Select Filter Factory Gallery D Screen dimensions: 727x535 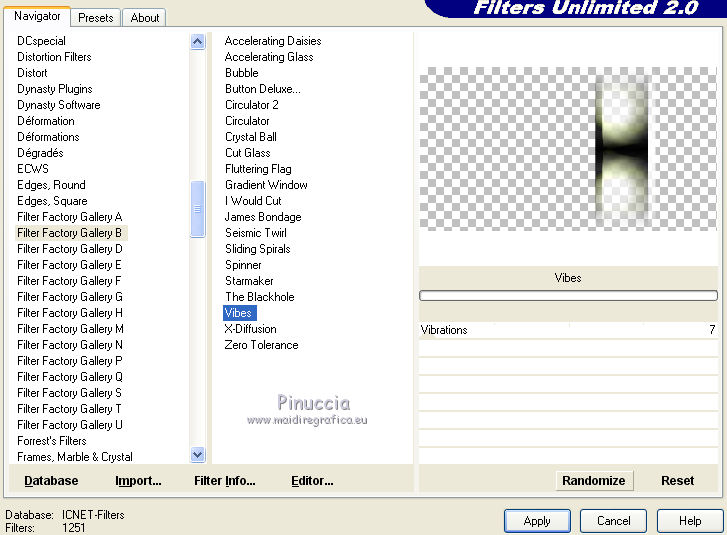[x=70, y=249]
